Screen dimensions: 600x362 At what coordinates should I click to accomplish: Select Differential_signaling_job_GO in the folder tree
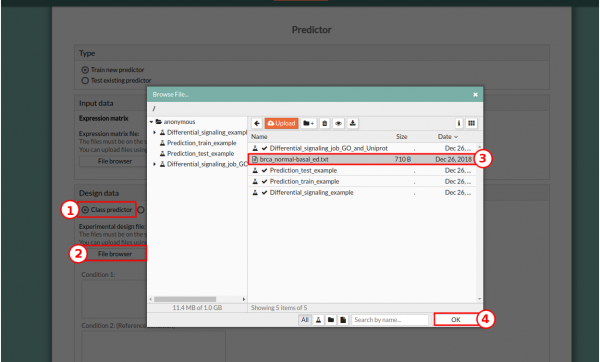[207, 164]
